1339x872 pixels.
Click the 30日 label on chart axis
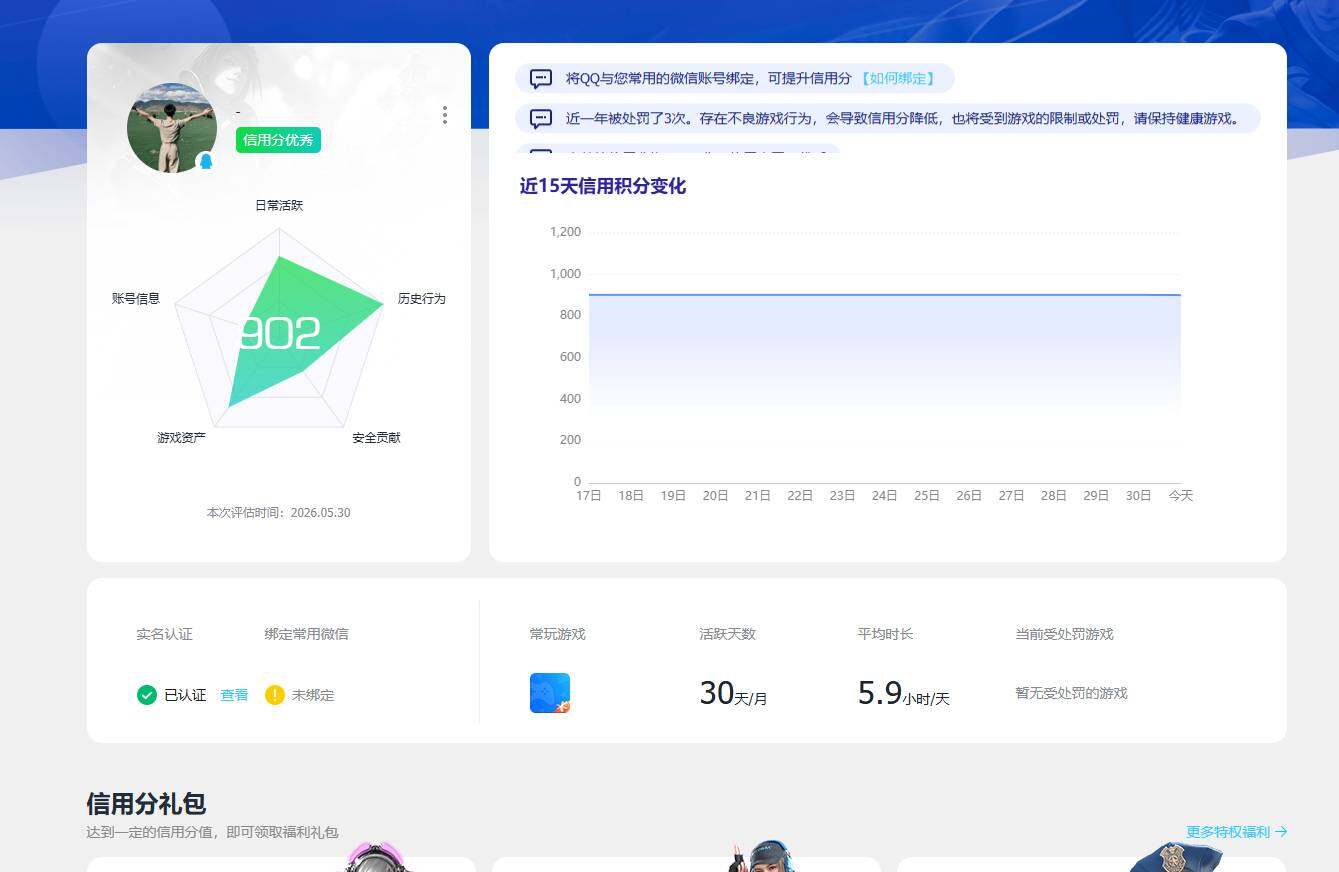tap(1139, 496)
